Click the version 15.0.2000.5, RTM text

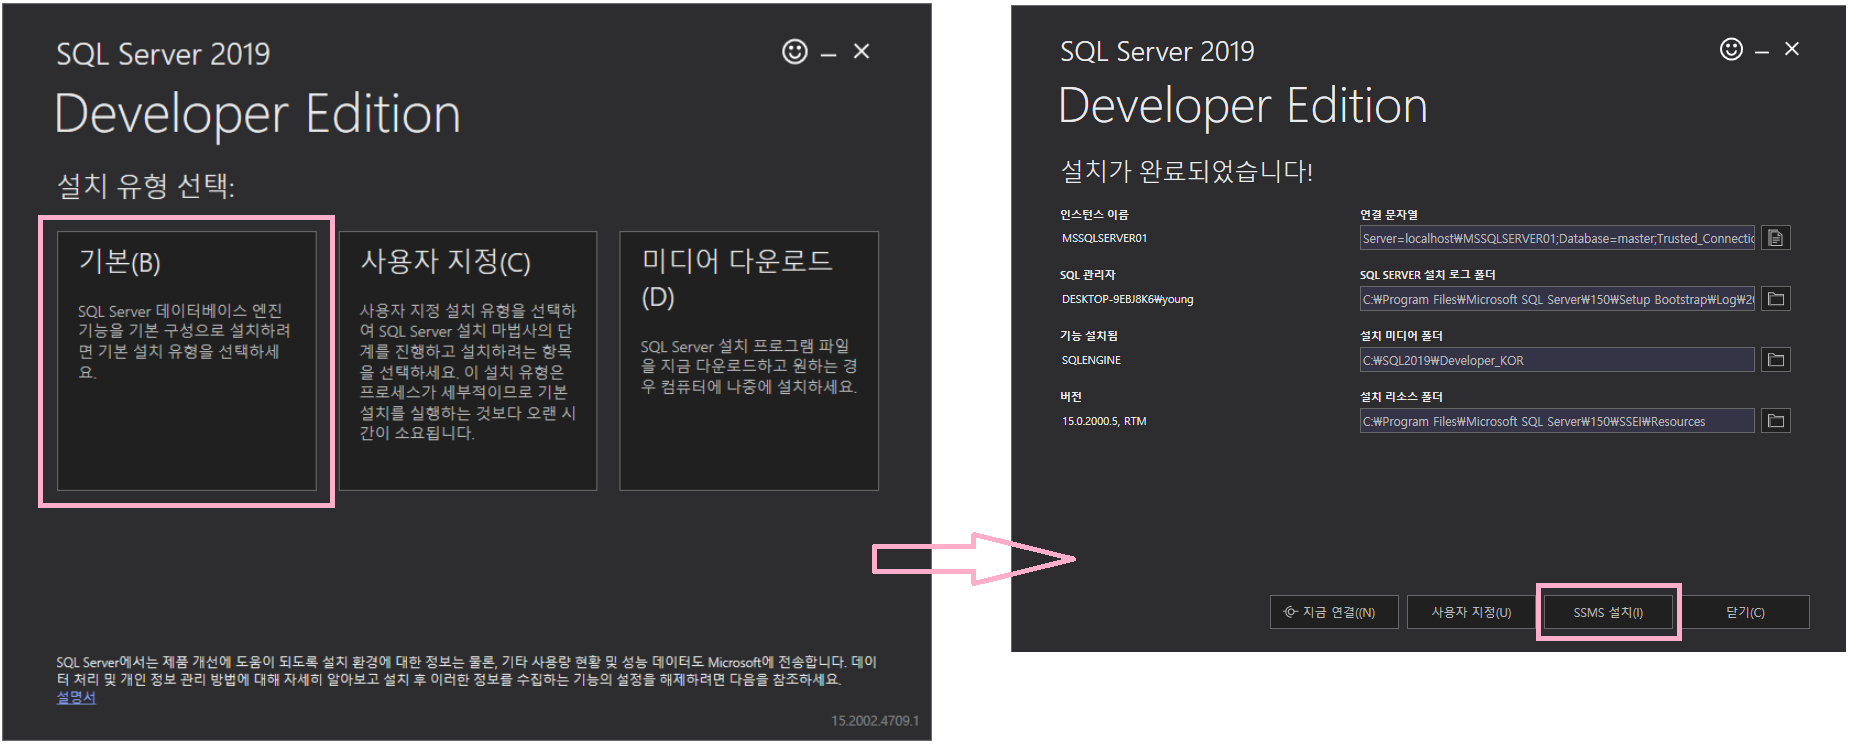[x=1104, y=421]
